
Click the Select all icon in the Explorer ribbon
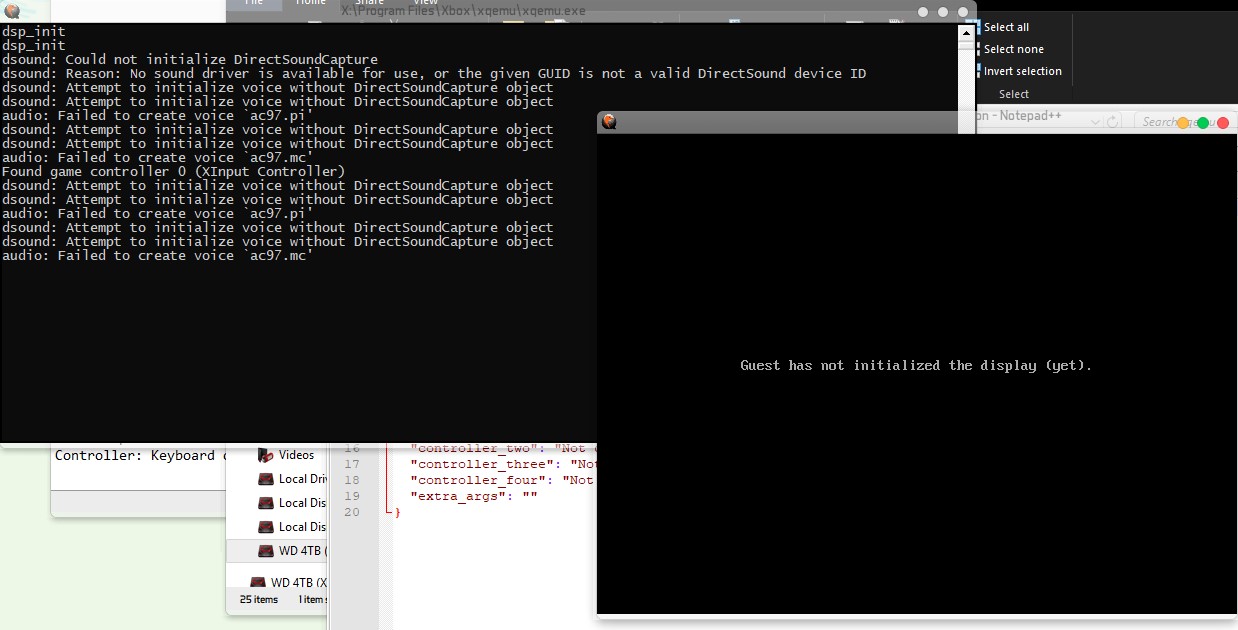click(978, 27)
